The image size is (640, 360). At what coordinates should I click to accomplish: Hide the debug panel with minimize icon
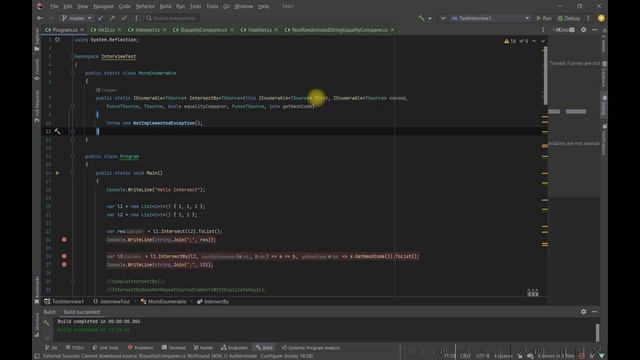coord(595,30)
